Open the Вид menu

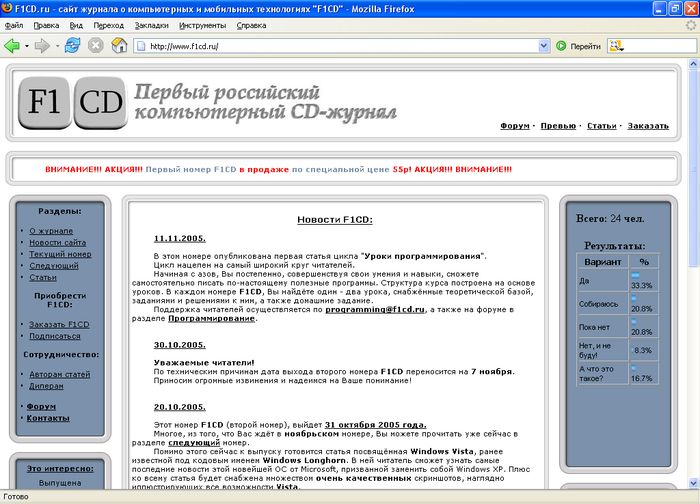click(76, 25)
